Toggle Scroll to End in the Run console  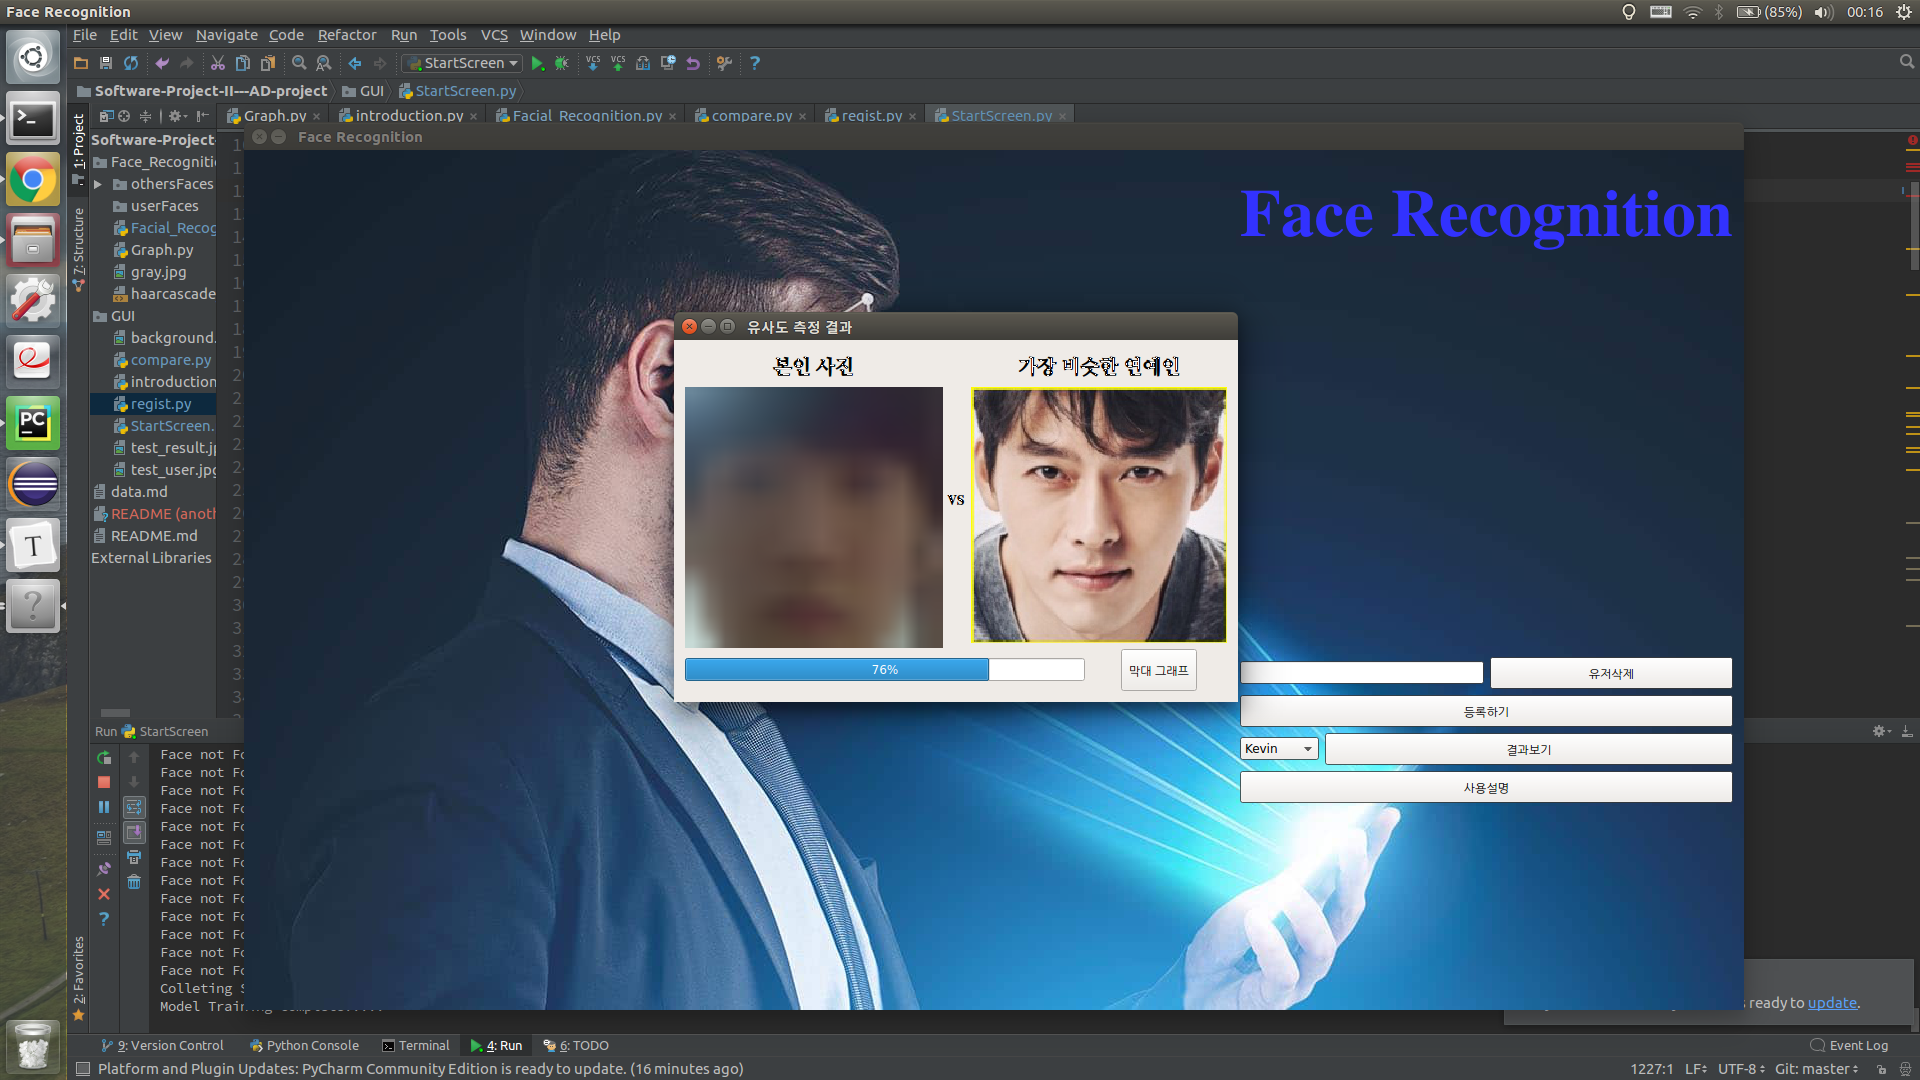pyautogui.click(x=134, y=832)
